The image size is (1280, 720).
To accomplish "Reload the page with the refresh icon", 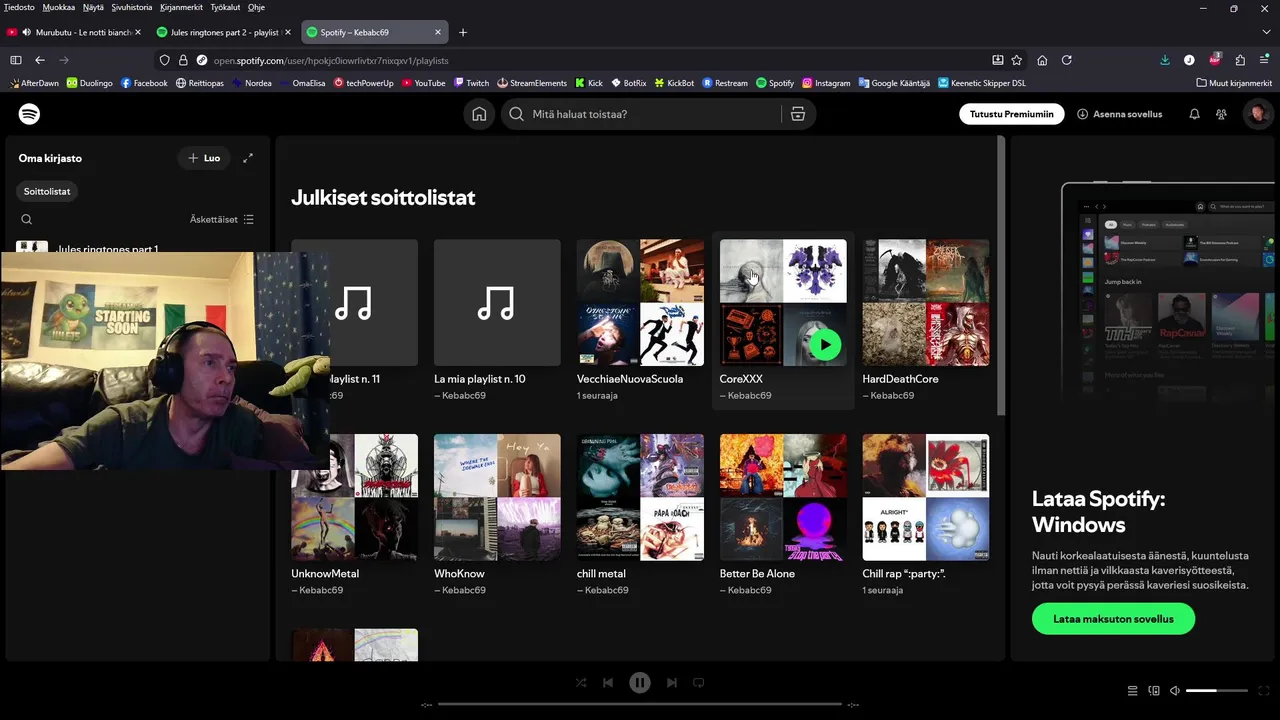I will point(1067,60).
